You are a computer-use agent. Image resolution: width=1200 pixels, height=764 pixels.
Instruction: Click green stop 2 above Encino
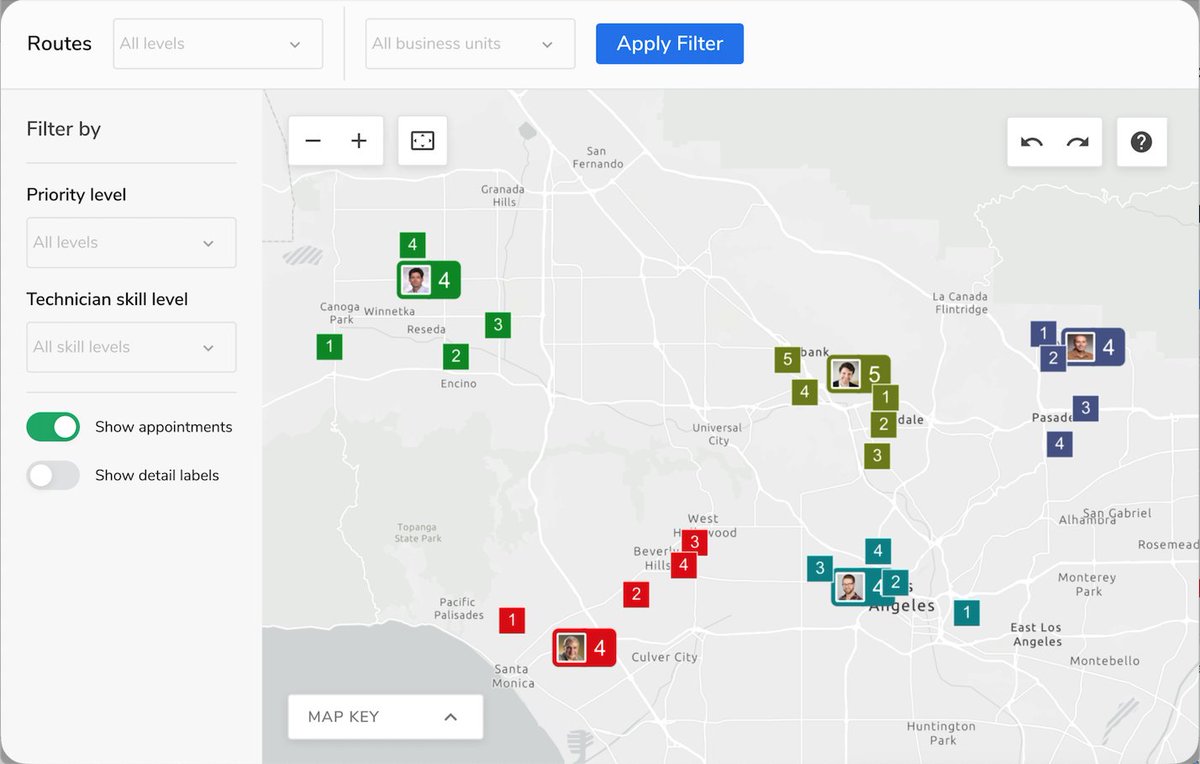click(x=456, y=356)
